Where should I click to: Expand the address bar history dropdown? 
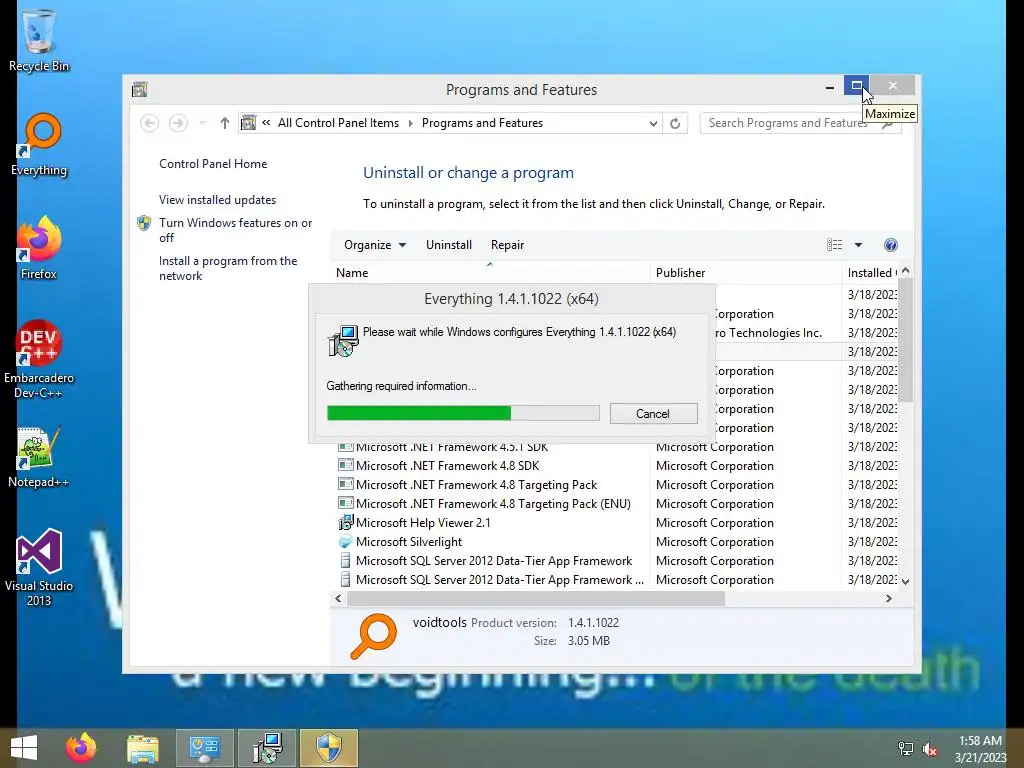(652, 123)
